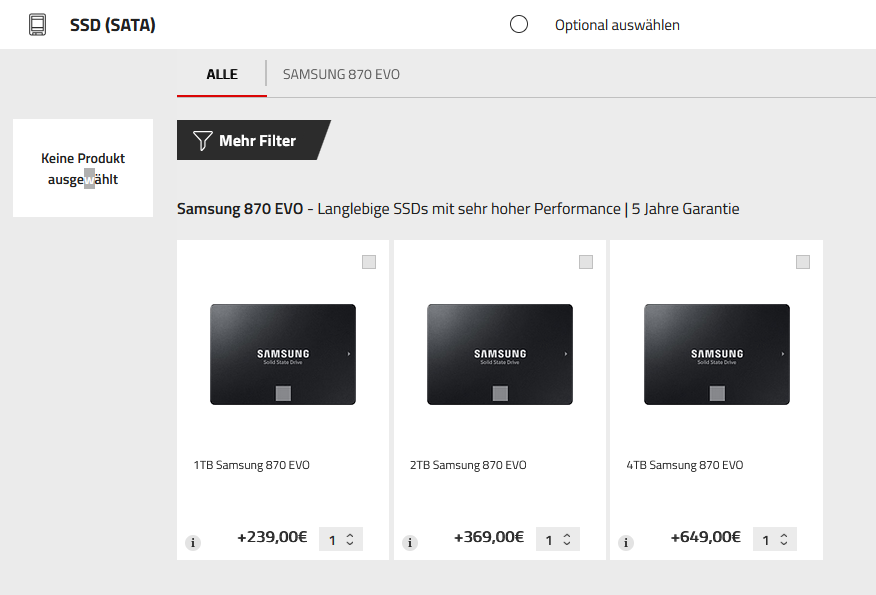Open info icon for 4TB Samsung 870 EVO
The image size is (876, 595).
[626, 542]
